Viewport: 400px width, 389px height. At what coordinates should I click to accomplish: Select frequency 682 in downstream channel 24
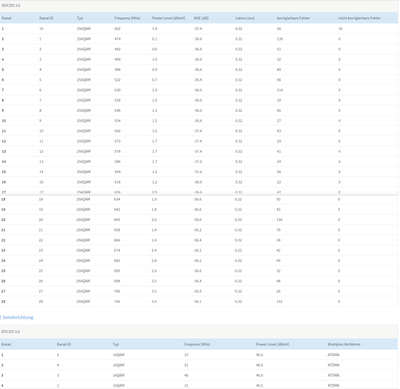[117, 261]
